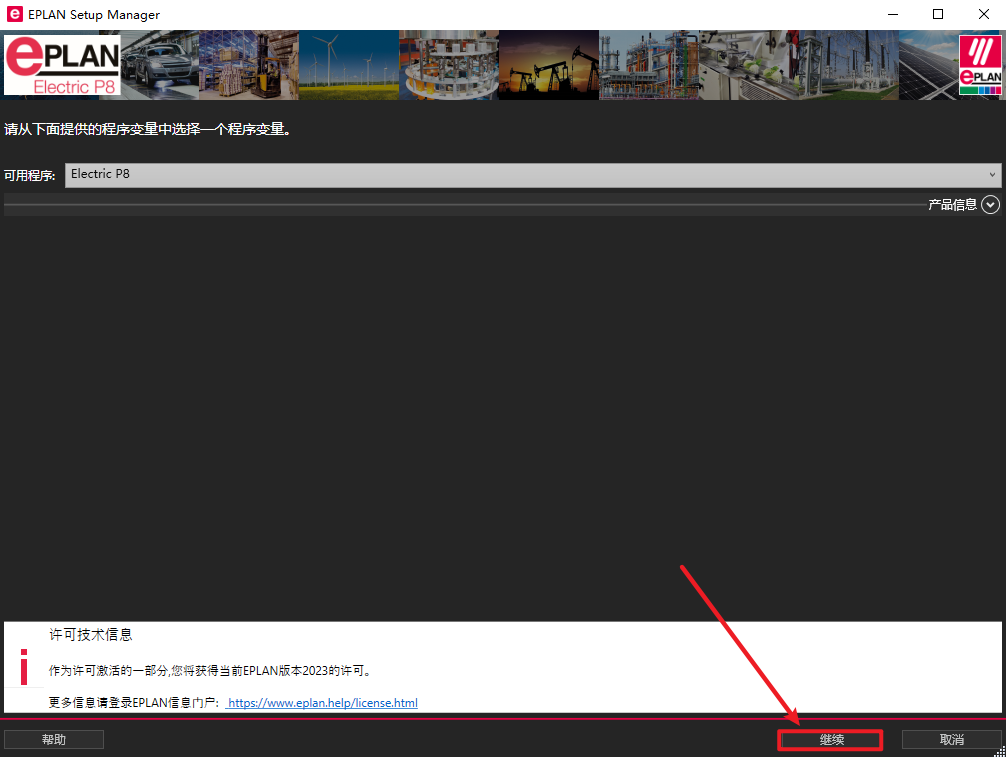This screenshot has height=757, width=1006.
Task: Expand the 产品信息 section chevron
Action: 990,204
